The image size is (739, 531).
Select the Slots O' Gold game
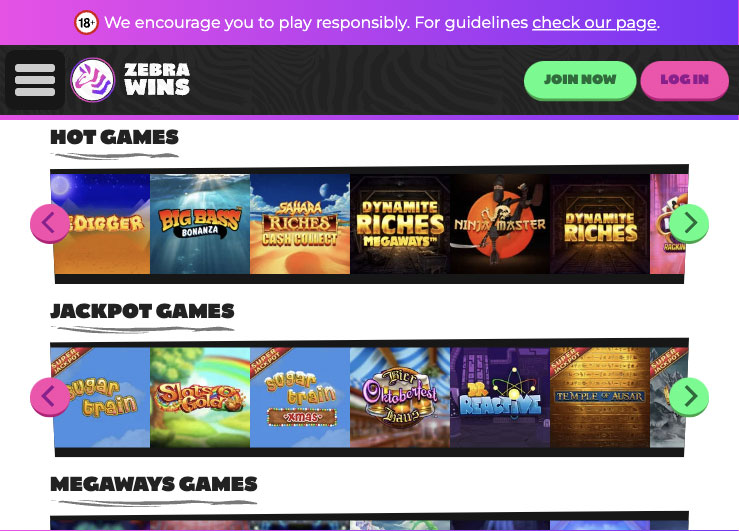200,397
